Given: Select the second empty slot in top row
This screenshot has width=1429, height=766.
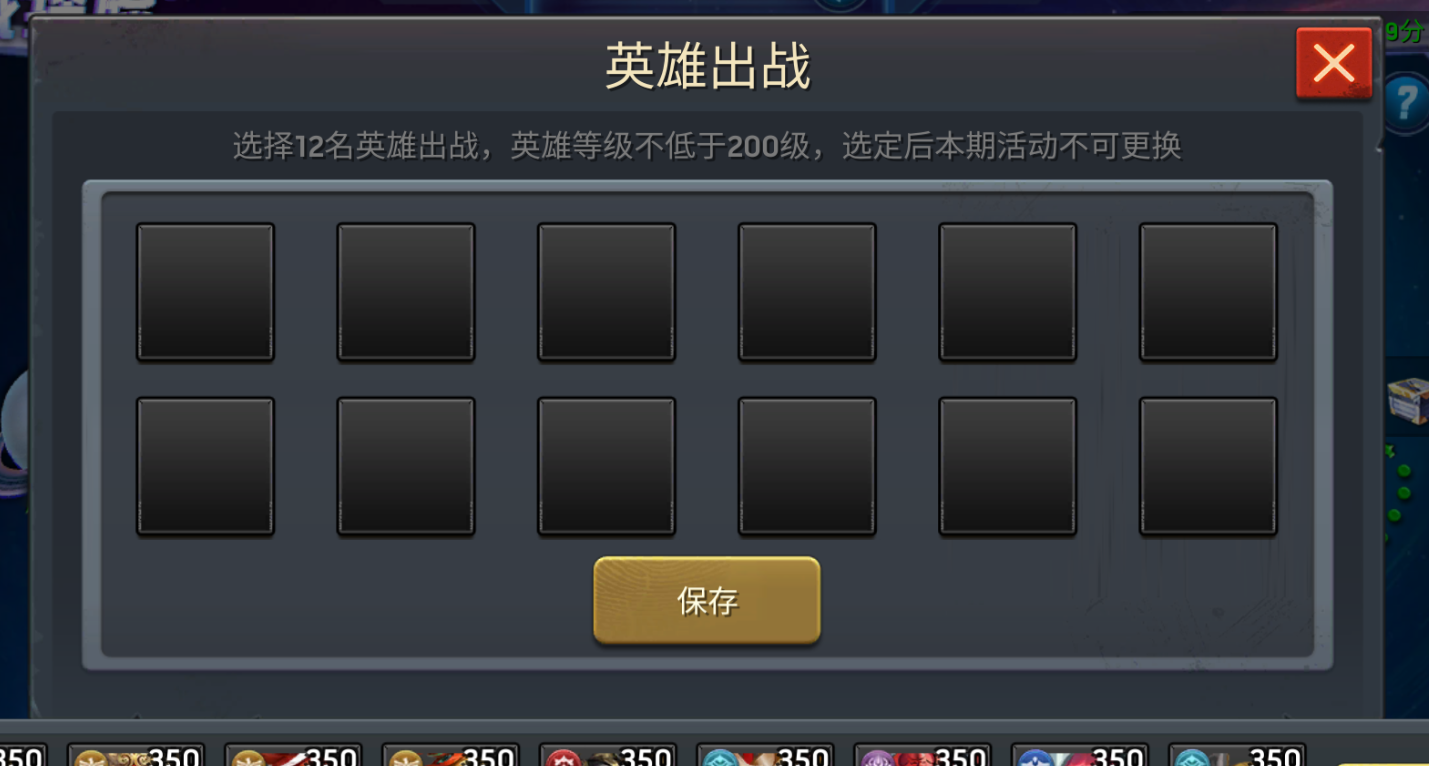Looking at the screenshot, I should point(406,292).
